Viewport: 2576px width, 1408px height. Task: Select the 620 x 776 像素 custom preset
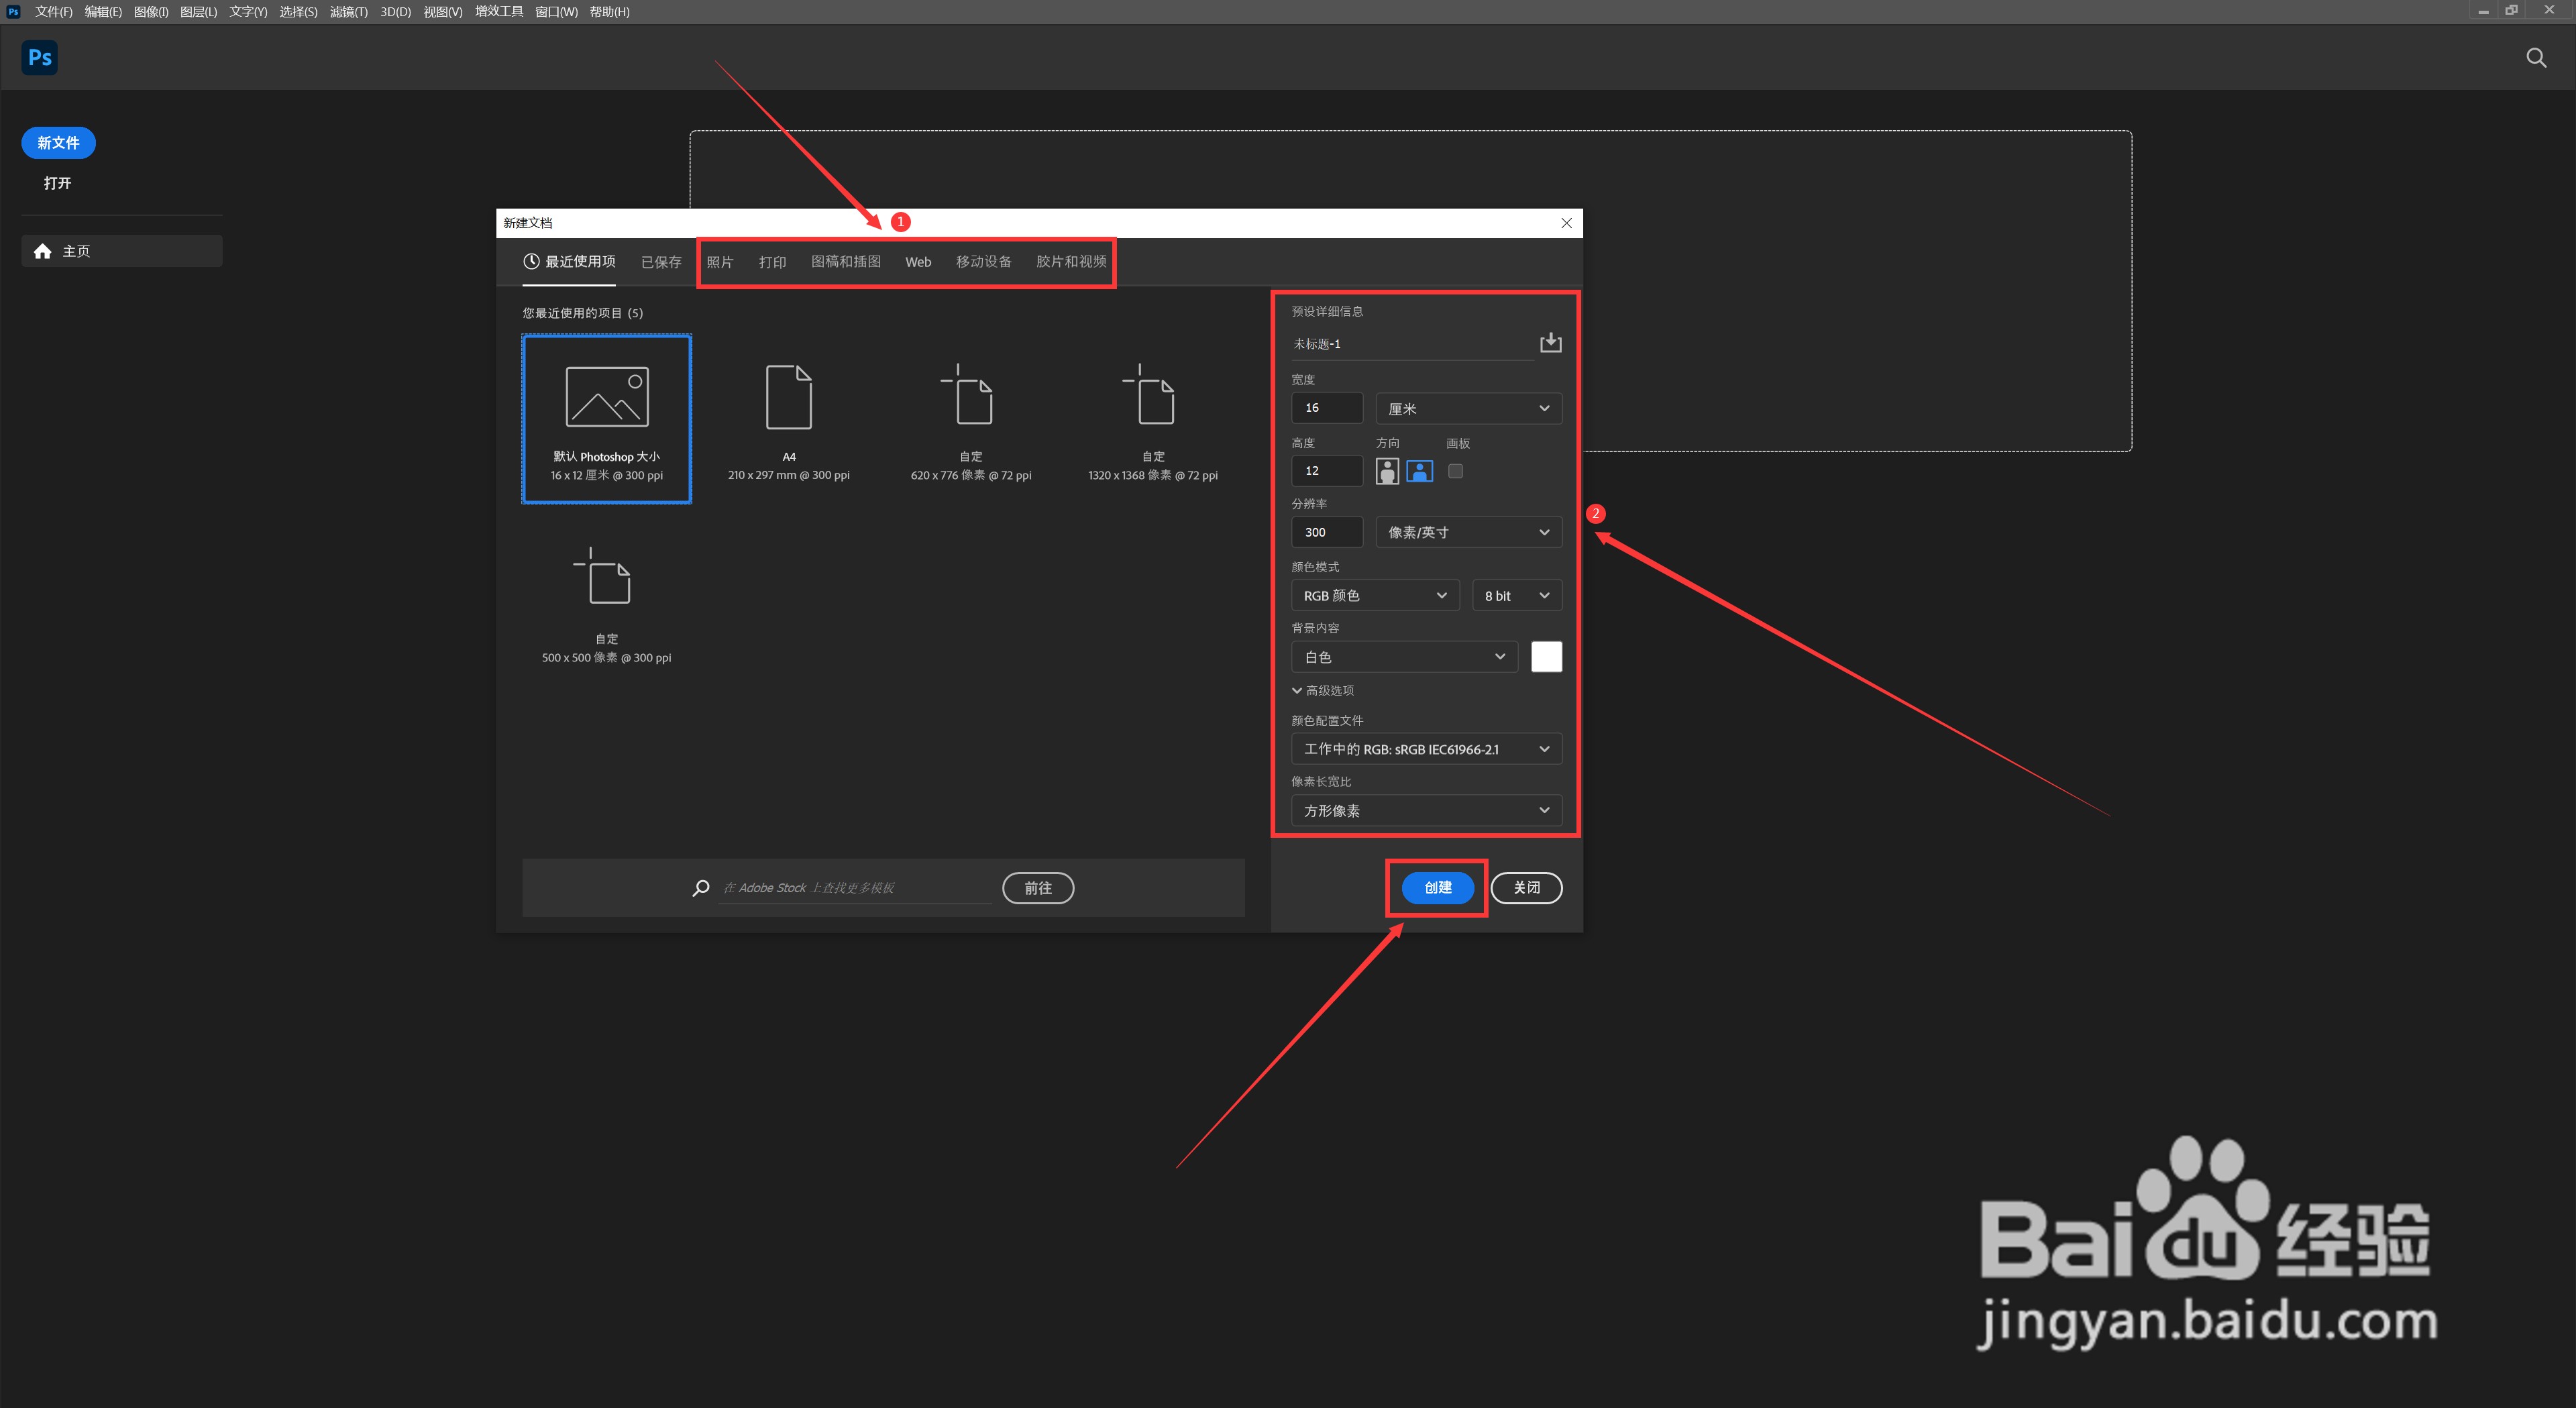click(x=970, y=419)
